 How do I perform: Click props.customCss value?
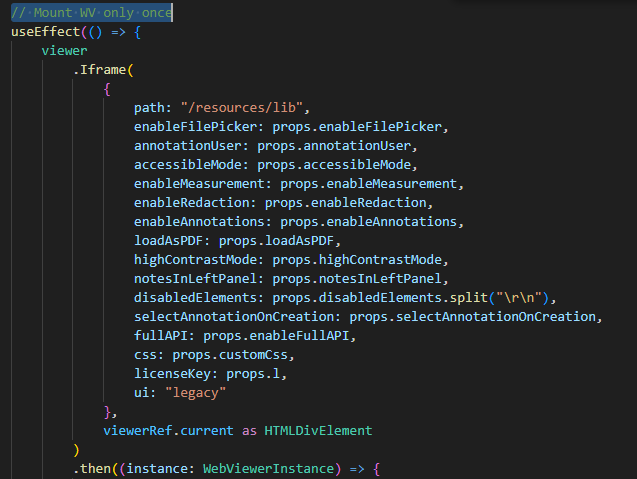pos(230,355)
